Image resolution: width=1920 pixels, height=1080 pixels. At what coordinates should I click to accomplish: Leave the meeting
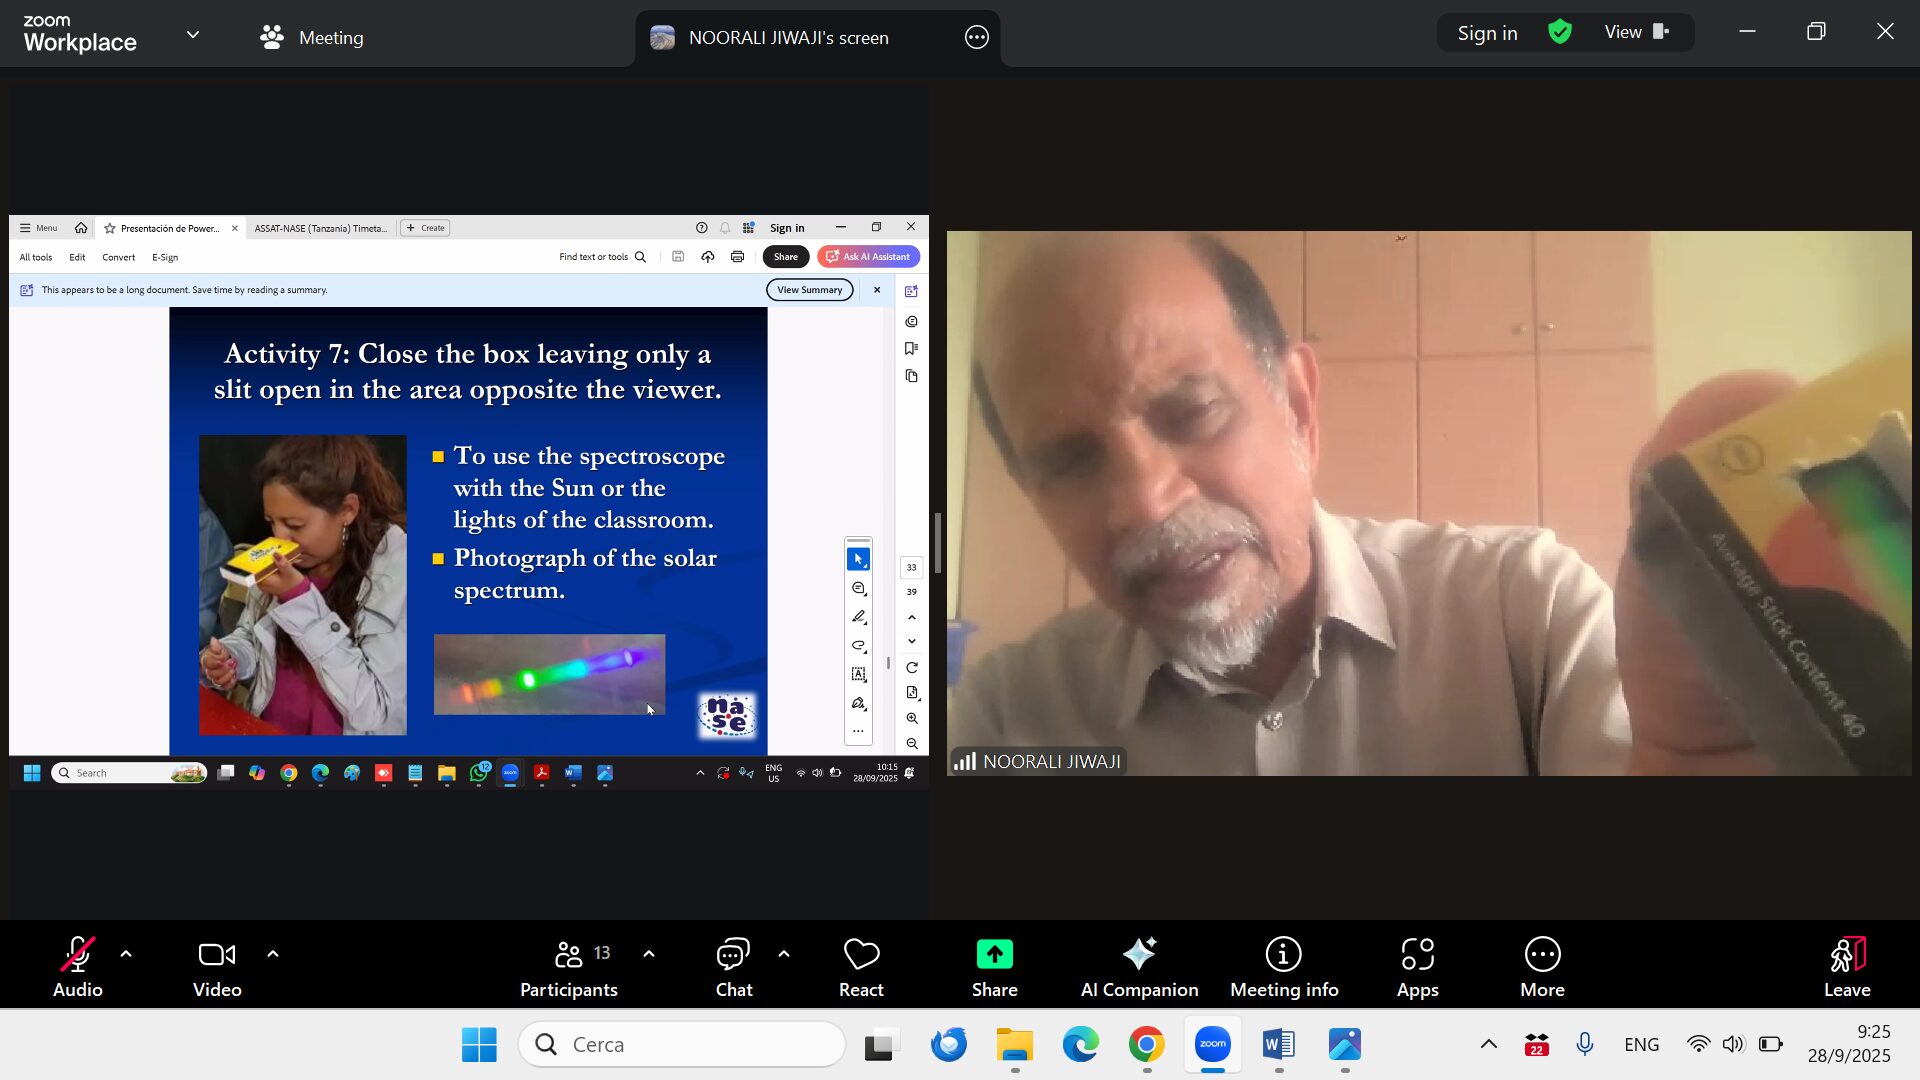(1846, 966)
